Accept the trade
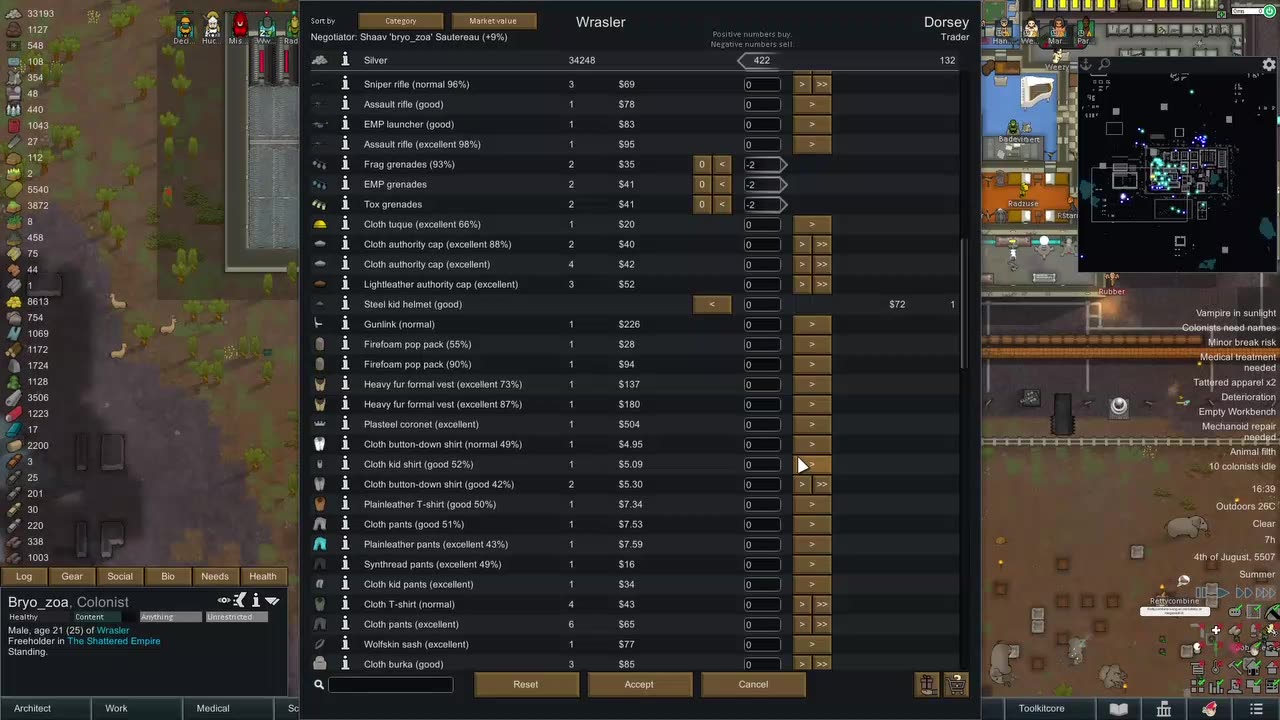The image size is (1280, 720). [639, 684]
